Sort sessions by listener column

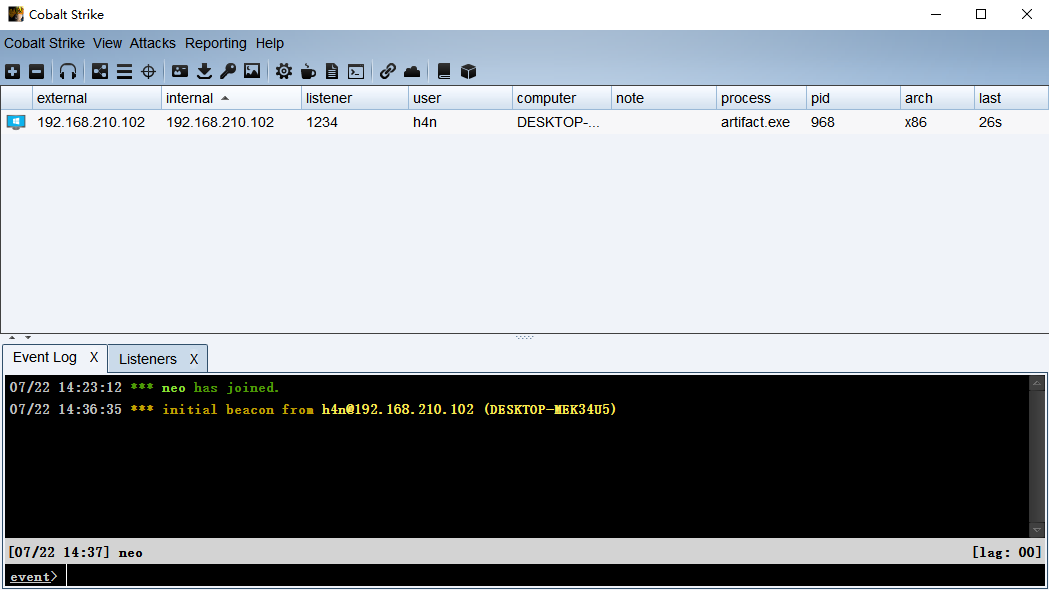(x=355, y=98)
